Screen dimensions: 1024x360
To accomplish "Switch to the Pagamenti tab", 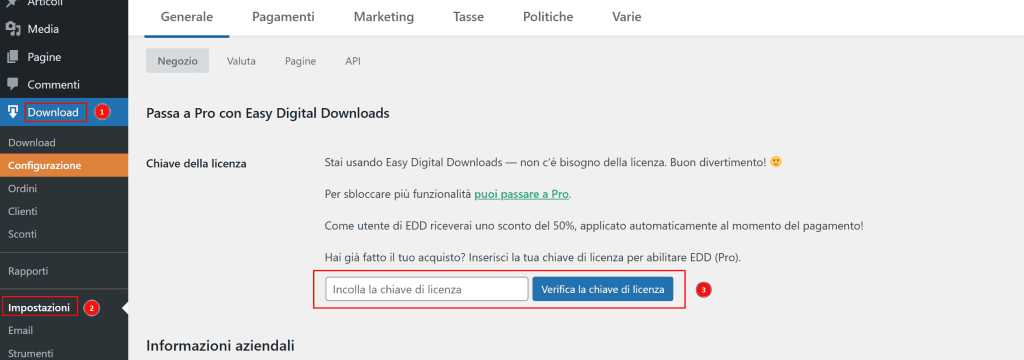I will [283, 17].
